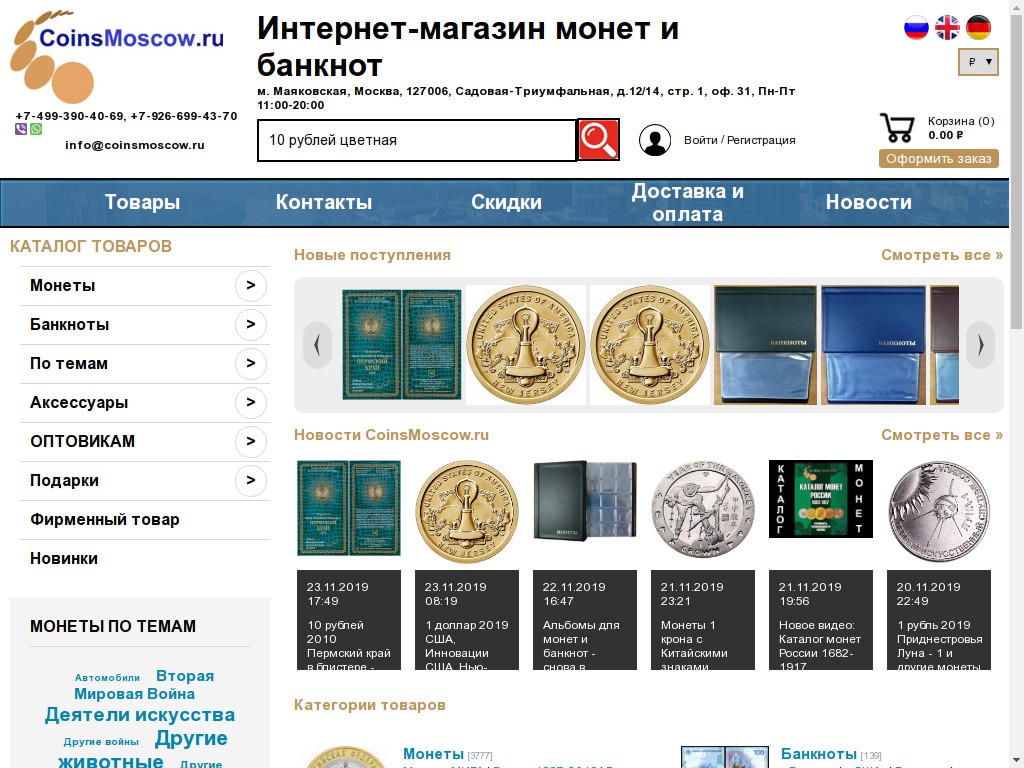Open the Товары navigation menu item

pyautogui.click(x=142, y=202)
